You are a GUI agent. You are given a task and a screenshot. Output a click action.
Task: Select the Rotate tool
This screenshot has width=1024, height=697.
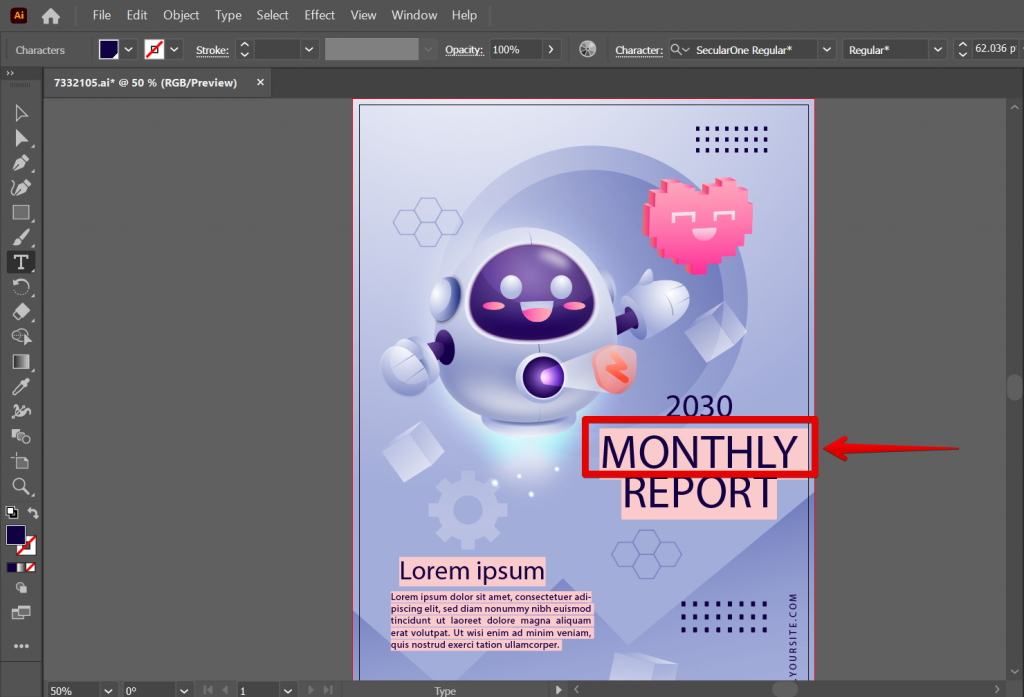pyautogui.click(x=21, y=287)
